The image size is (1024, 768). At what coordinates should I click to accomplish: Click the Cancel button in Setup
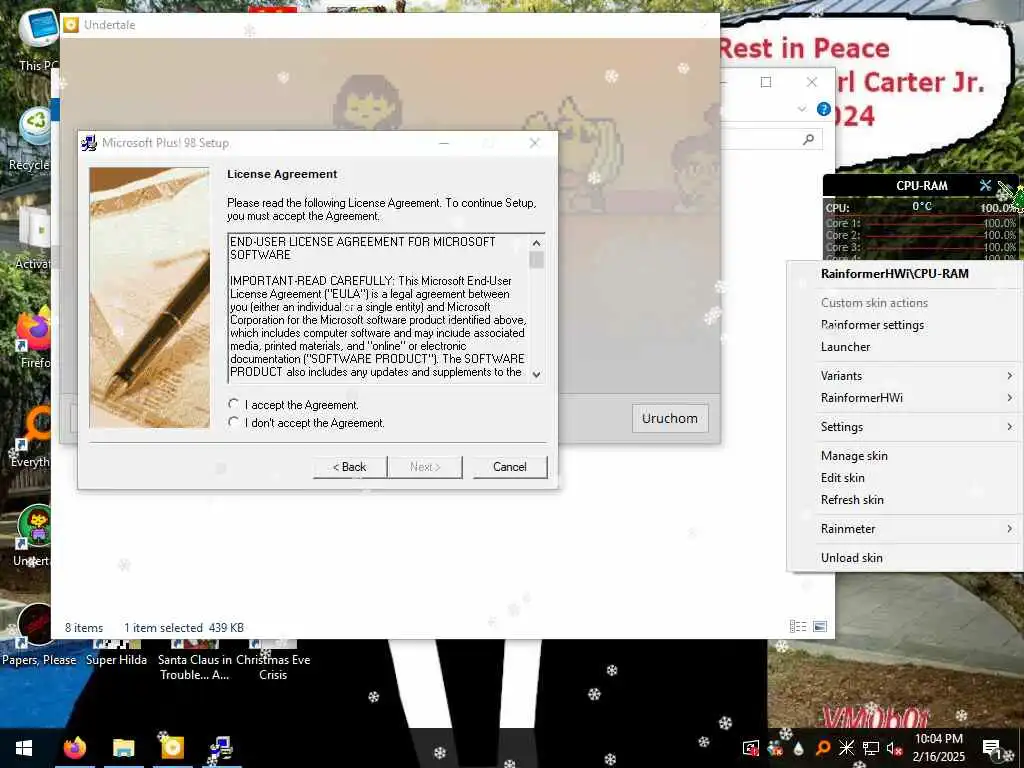509,467
